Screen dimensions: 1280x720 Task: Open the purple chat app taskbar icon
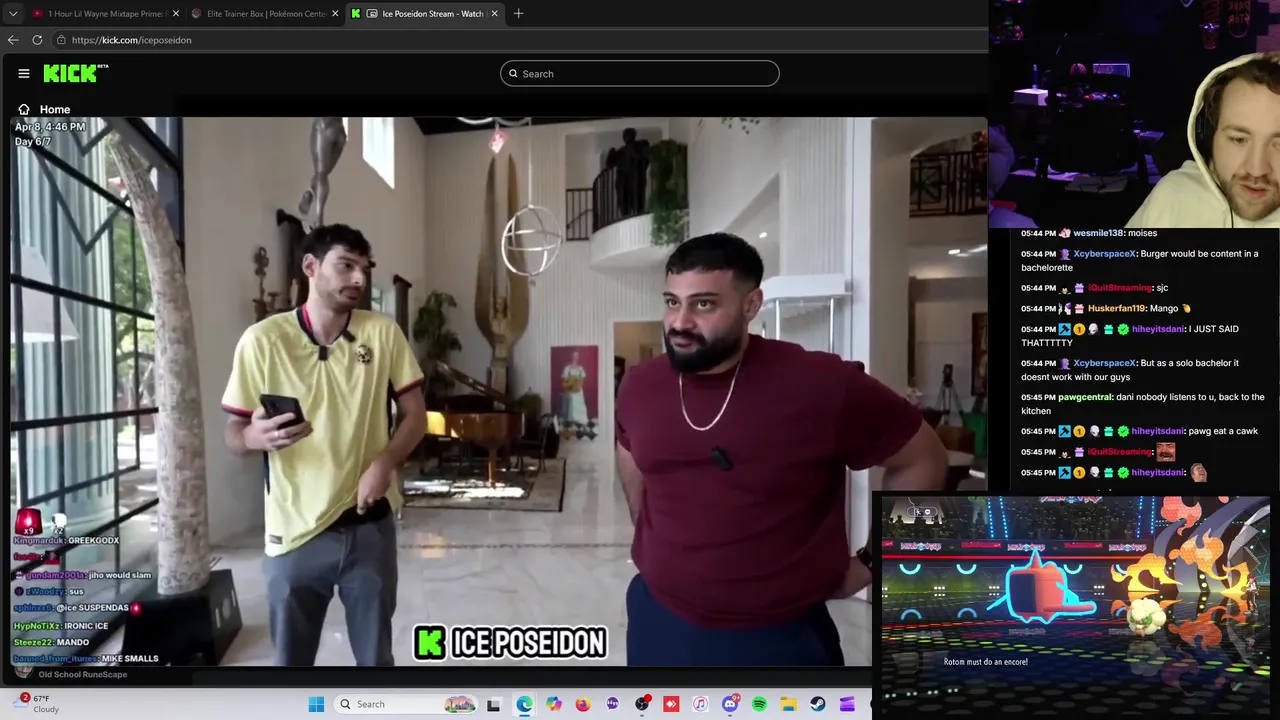tap(612, 704)
